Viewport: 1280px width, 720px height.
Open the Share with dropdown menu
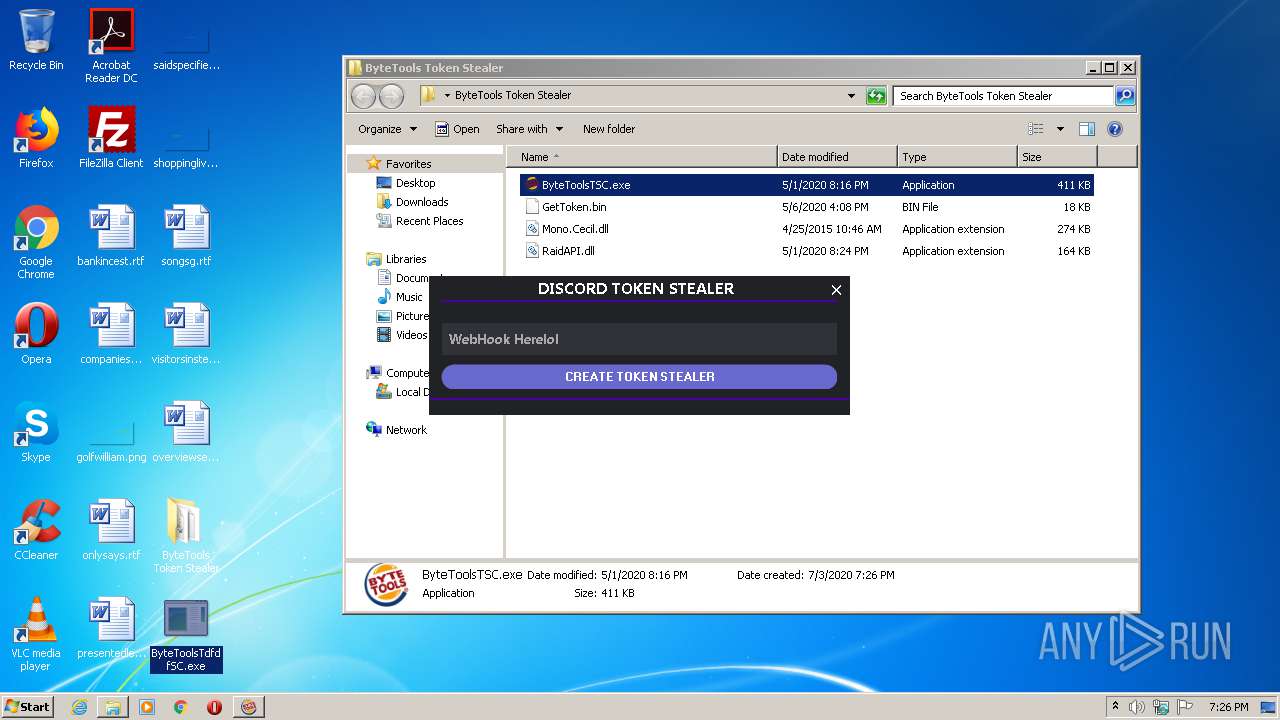(529, 129)
